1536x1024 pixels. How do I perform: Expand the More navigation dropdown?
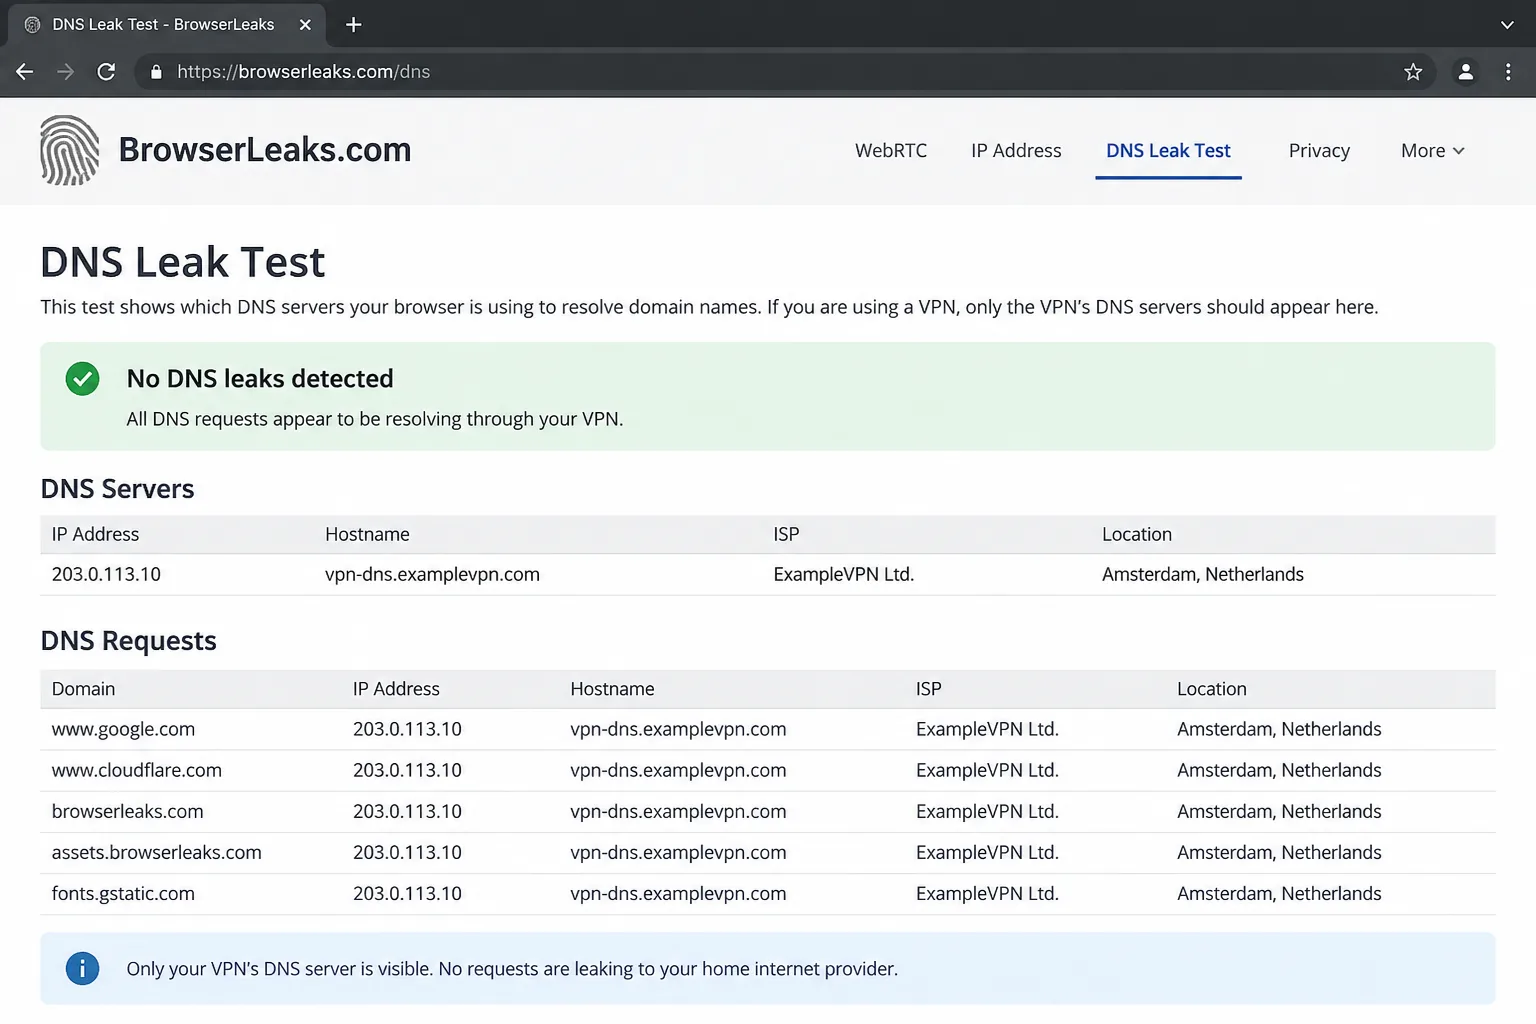click(1432, 151)
